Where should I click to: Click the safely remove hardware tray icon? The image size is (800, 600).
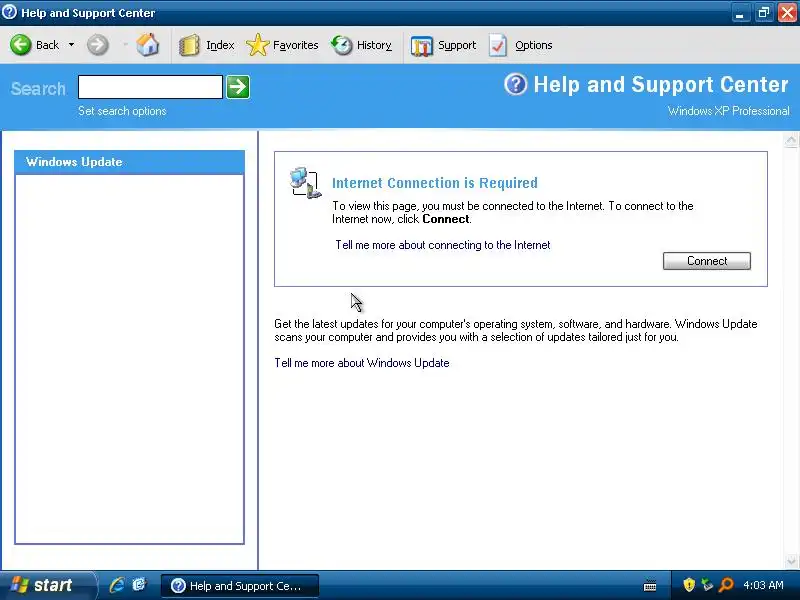coord(707,585)
